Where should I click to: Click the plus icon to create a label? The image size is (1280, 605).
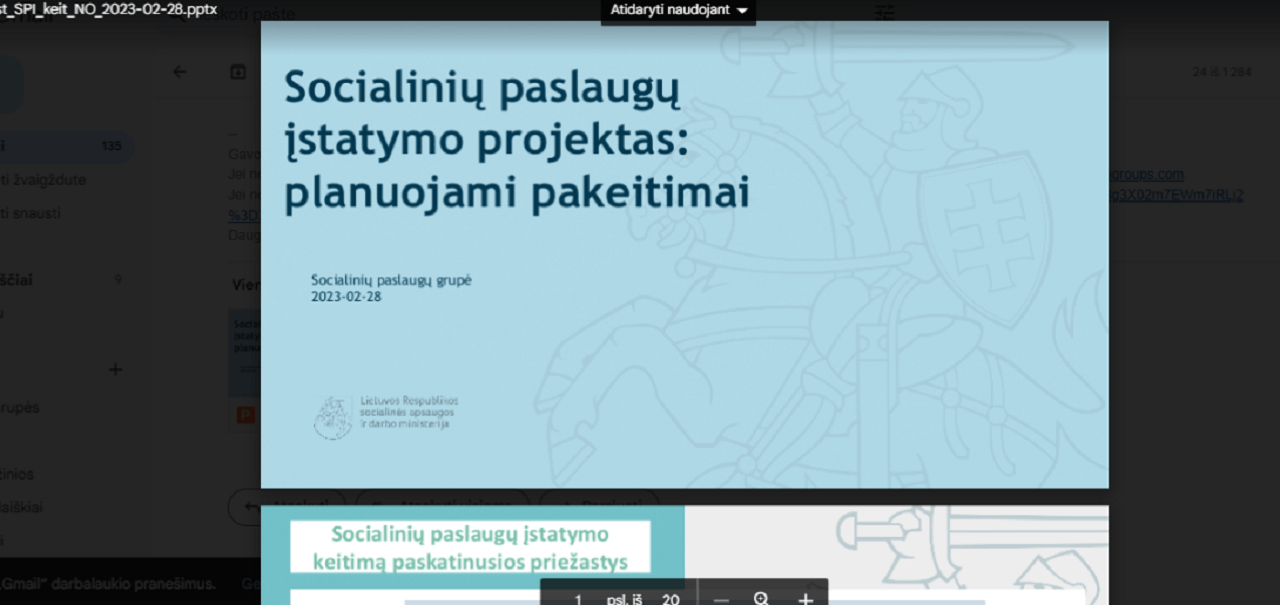115,369
